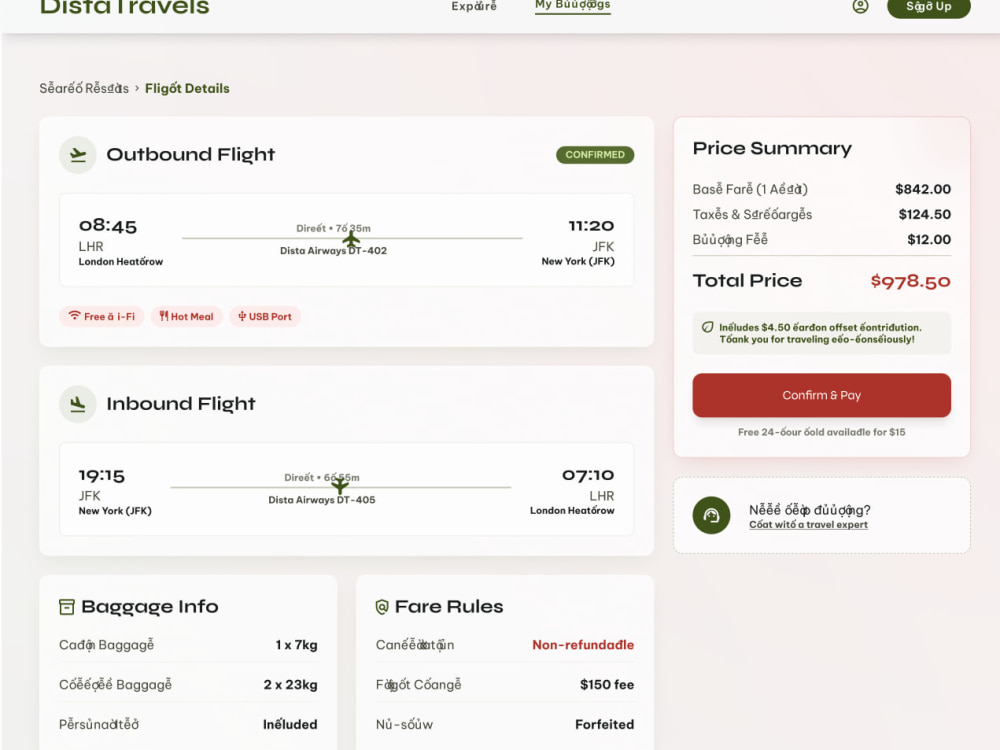This screenshot has width=1000, height=750.
Task: Click the headset support agent icon
Action: (x=711, y=515)
